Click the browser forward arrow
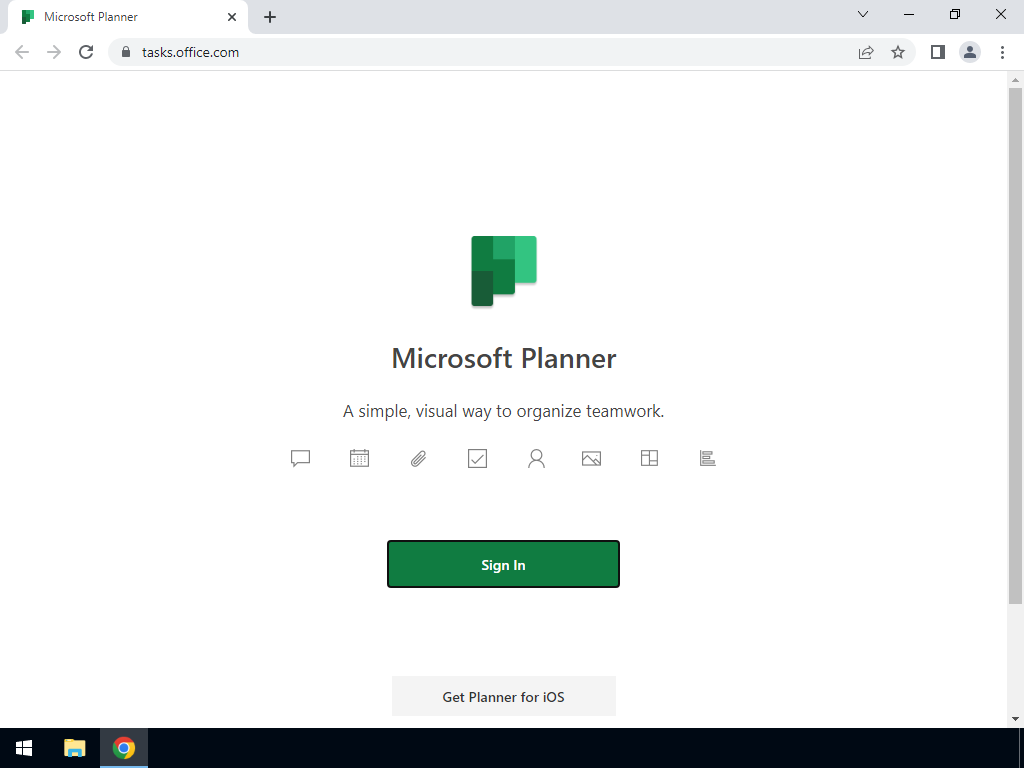The width and height of the screenshot is (1024, 768). point(54,52)
